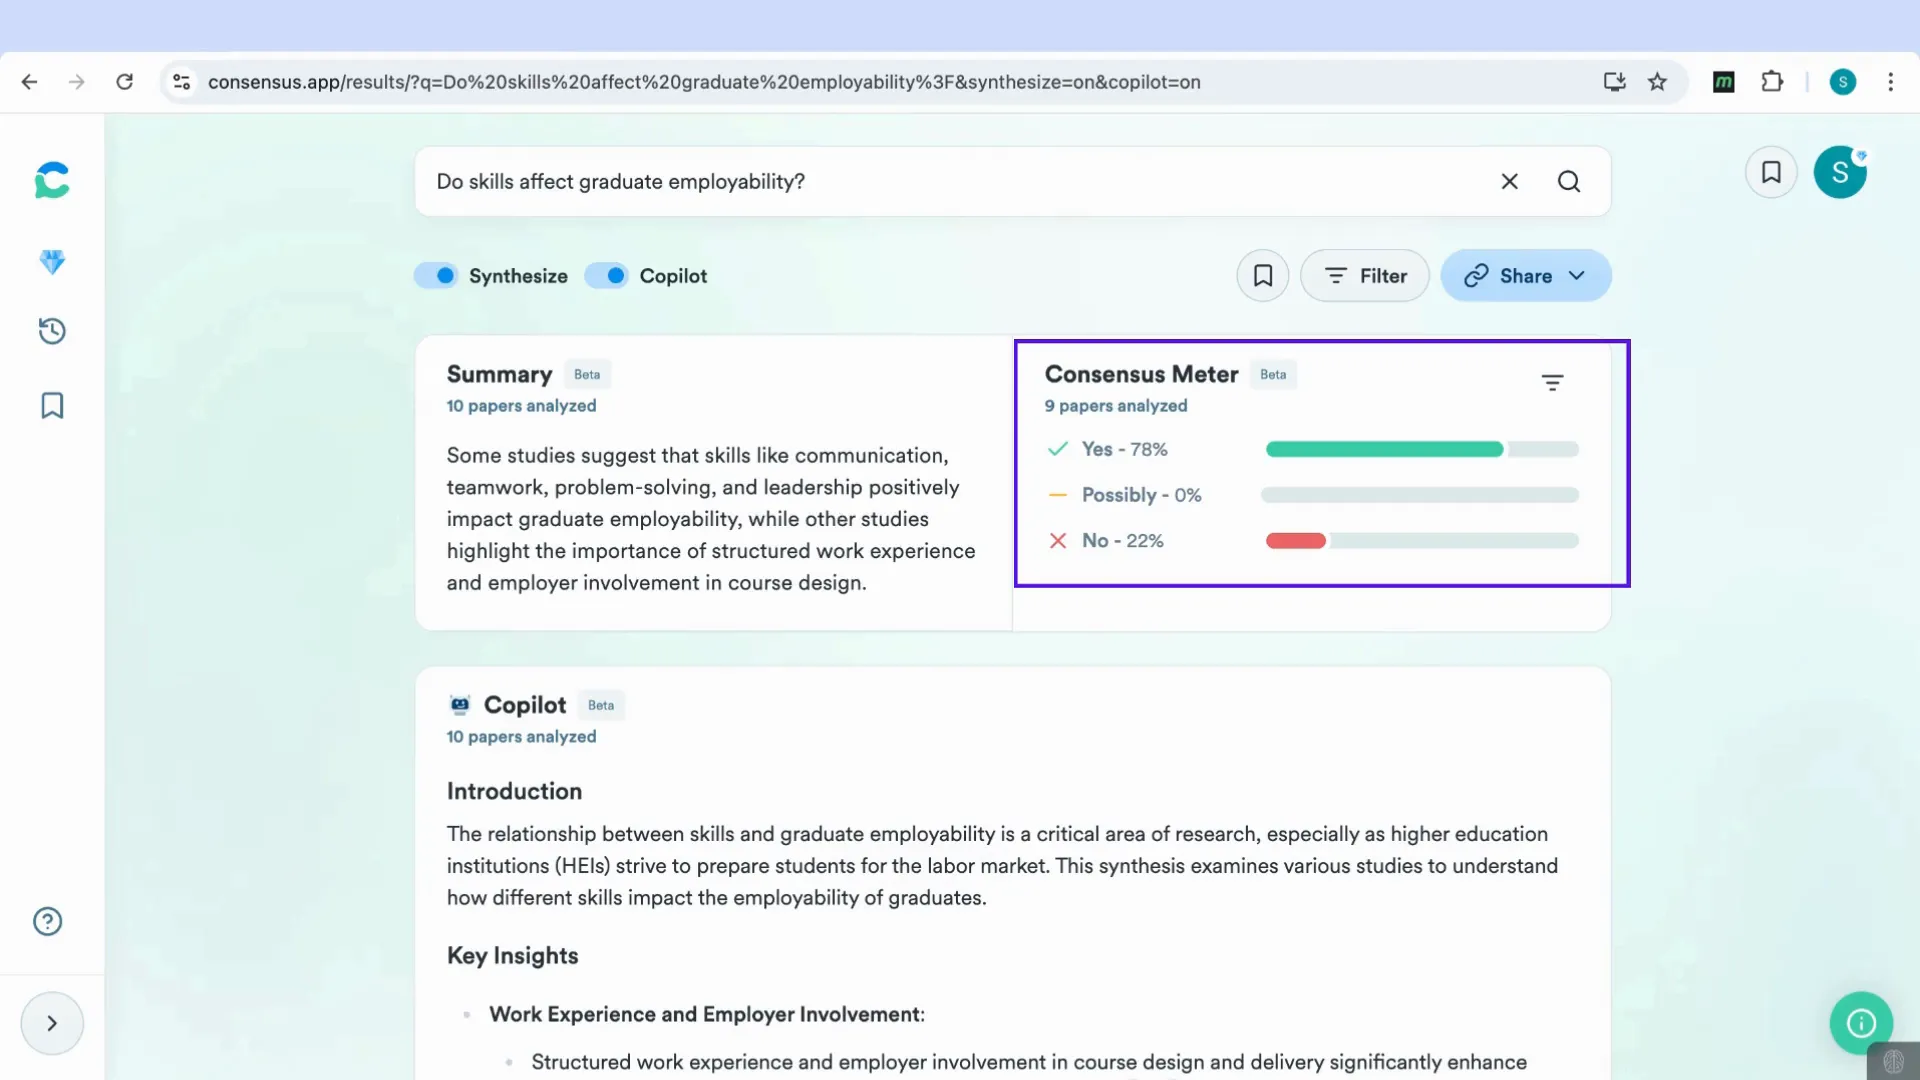
Task: Click the Introduction heading
Action: [514, 791]
